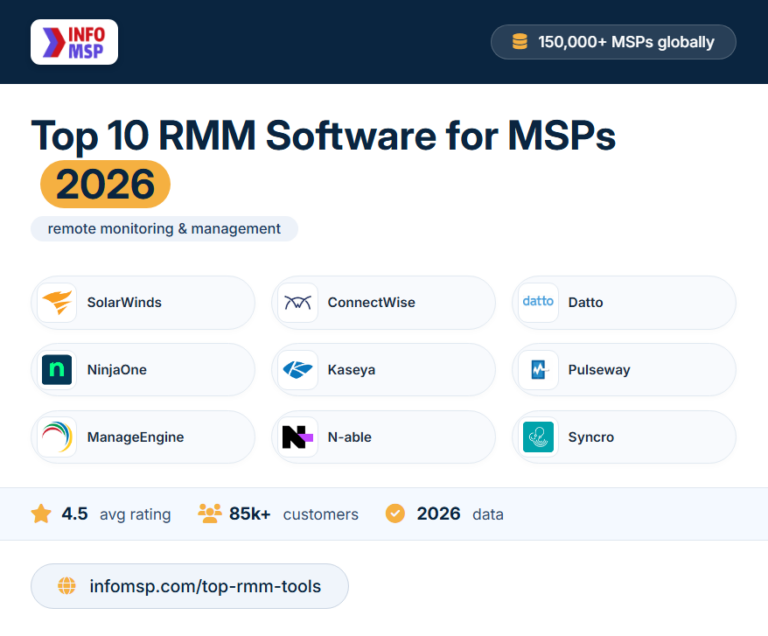
Task: Select the Kaseya label
Action: point(351,369)
